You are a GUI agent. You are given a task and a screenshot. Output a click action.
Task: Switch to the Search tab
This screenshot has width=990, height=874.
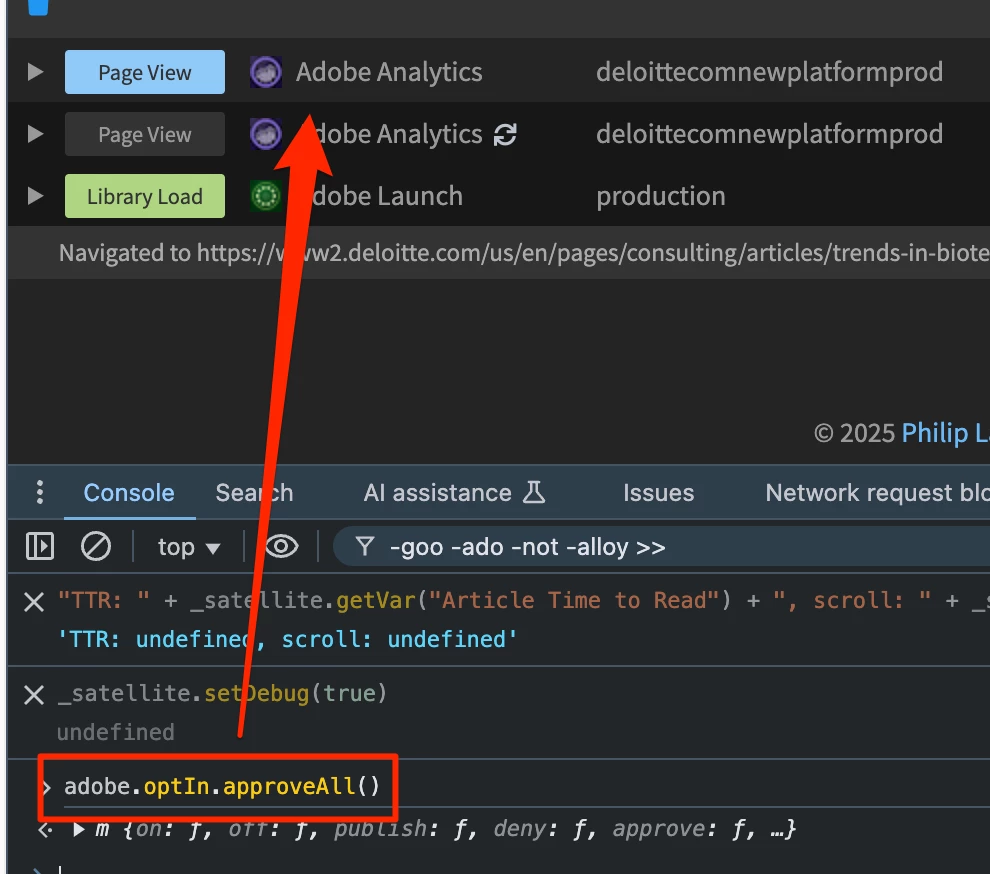[x=254, y=493]
